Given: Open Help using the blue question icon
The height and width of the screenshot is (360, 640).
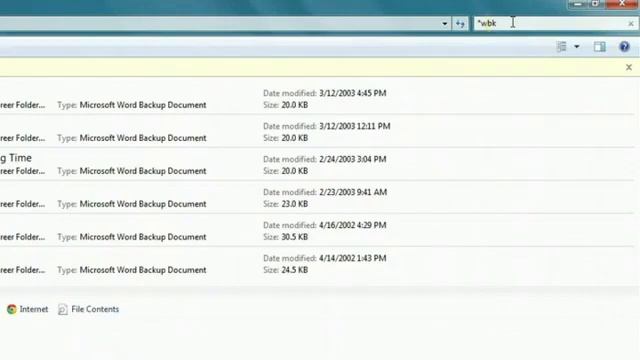Looking at the screenshot, I should [x=624, y=47].
